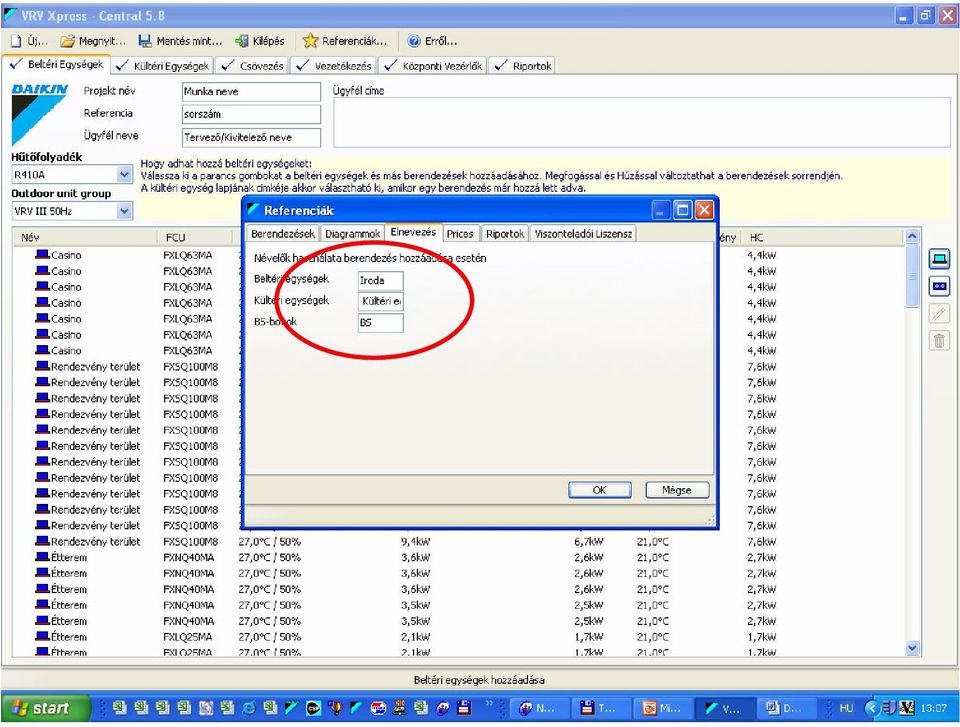
Task: Click the Referencia sorszám field
Action: point(251,115)
